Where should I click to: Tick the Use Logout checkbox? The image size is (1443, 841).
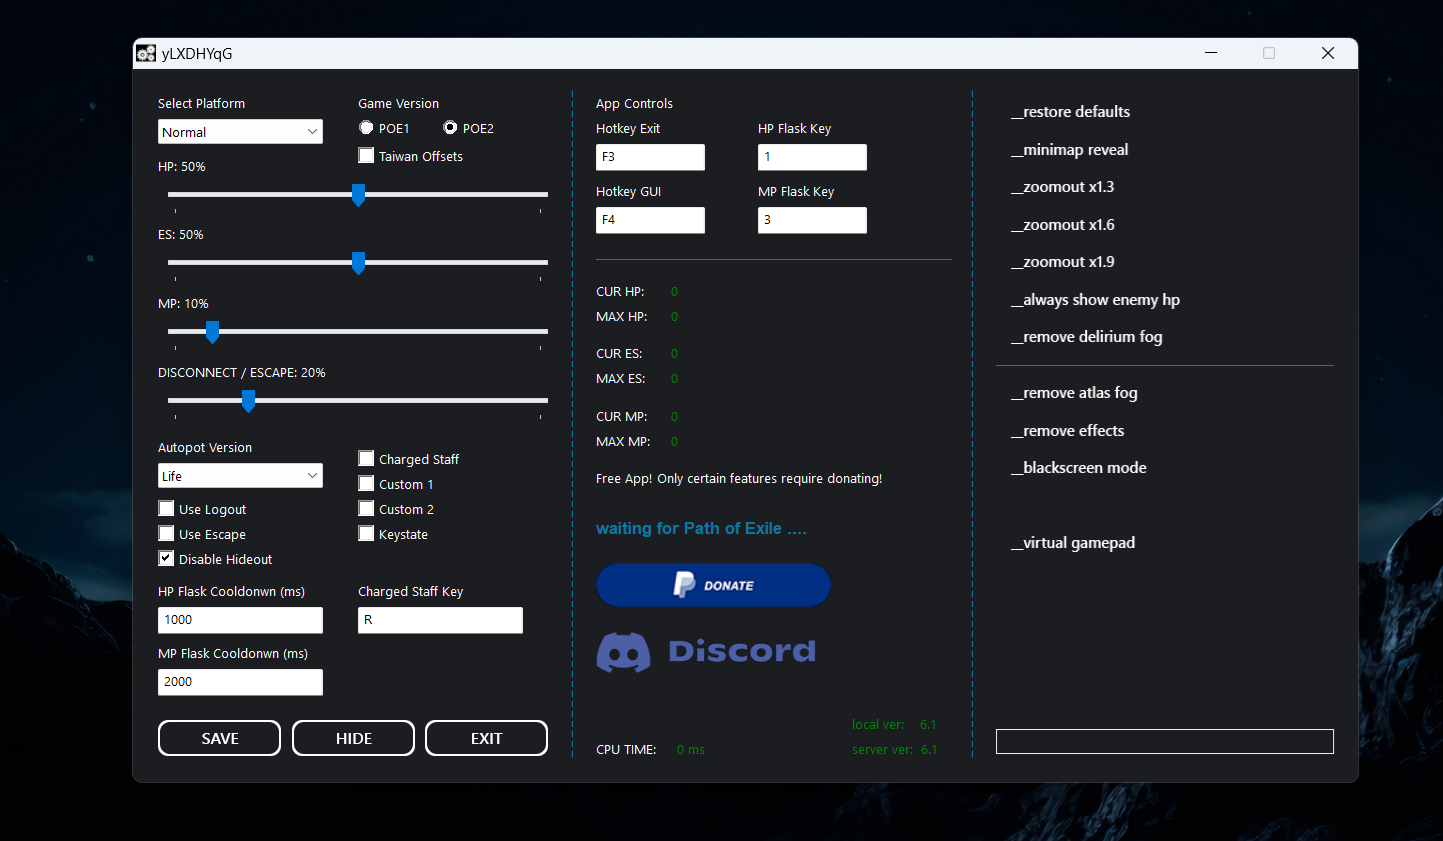coord(167,509)
